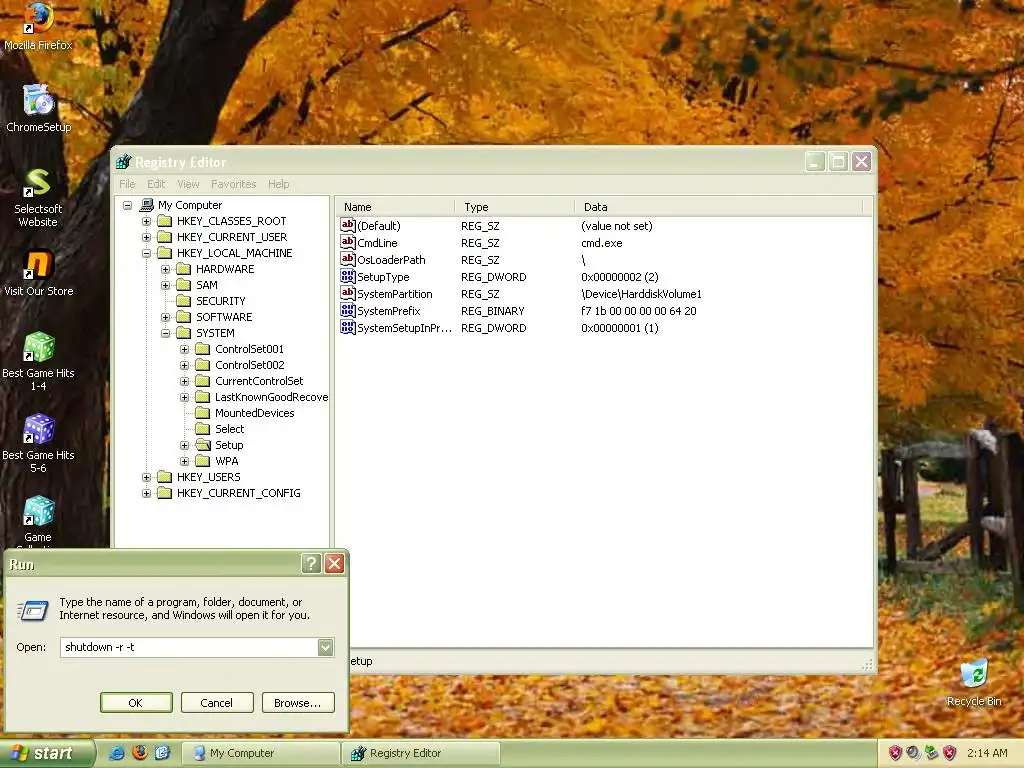This screenshot has height=768, width=1024.
Task: Click the Data column header
Action: point(718,207)
